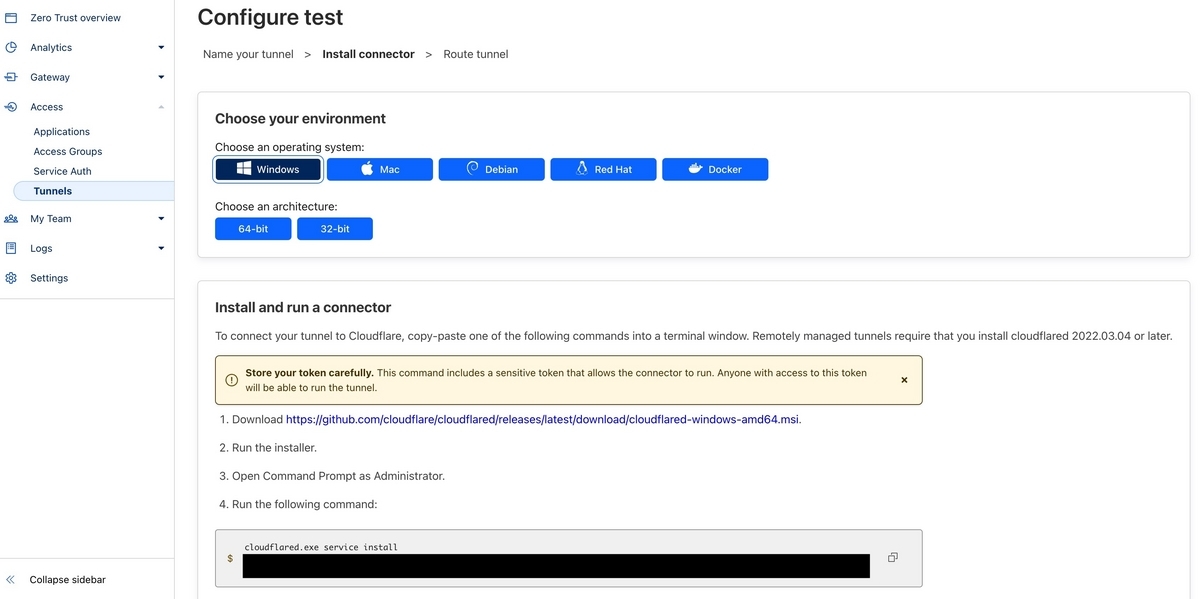
Task: Open Access Groups page
Action: (68, 151)
